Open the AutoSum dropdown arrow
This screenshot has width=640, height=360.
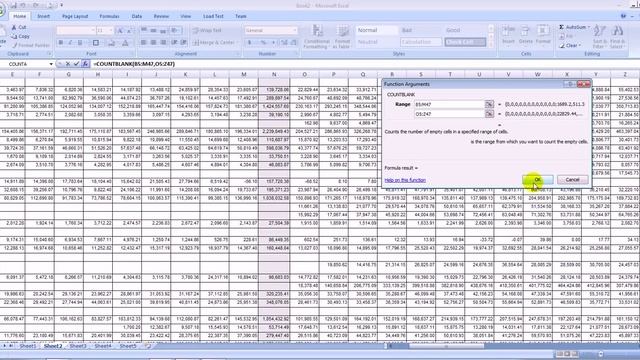click(x=589, y=27)
